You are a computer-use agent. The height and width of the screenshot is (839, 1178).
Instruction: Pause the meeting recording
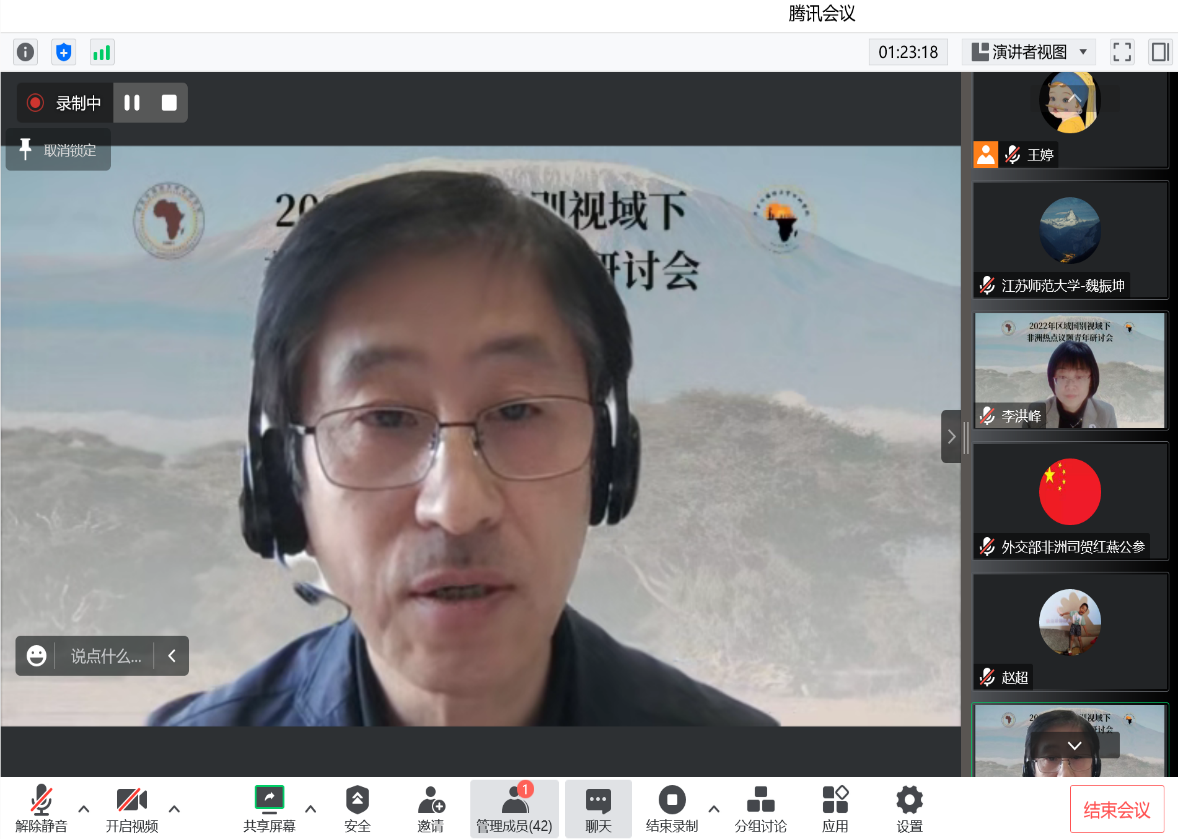click(x=132, y=102)
